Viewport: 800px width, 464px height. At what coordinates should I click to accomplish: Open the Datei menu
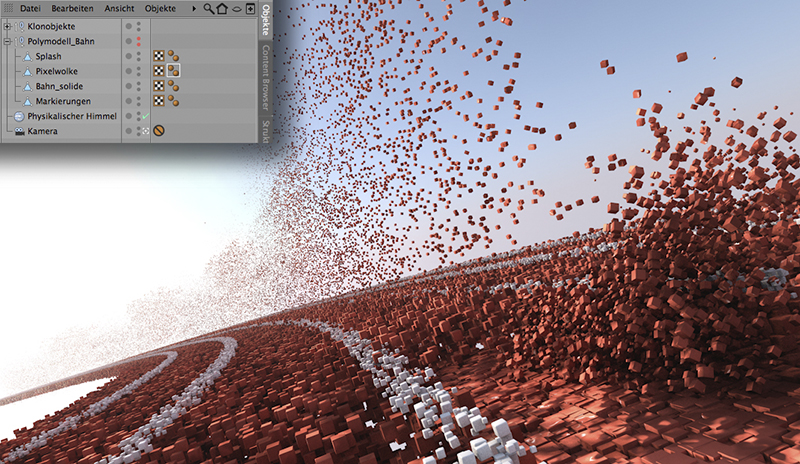pyautogui.click(x=30, y=8)
